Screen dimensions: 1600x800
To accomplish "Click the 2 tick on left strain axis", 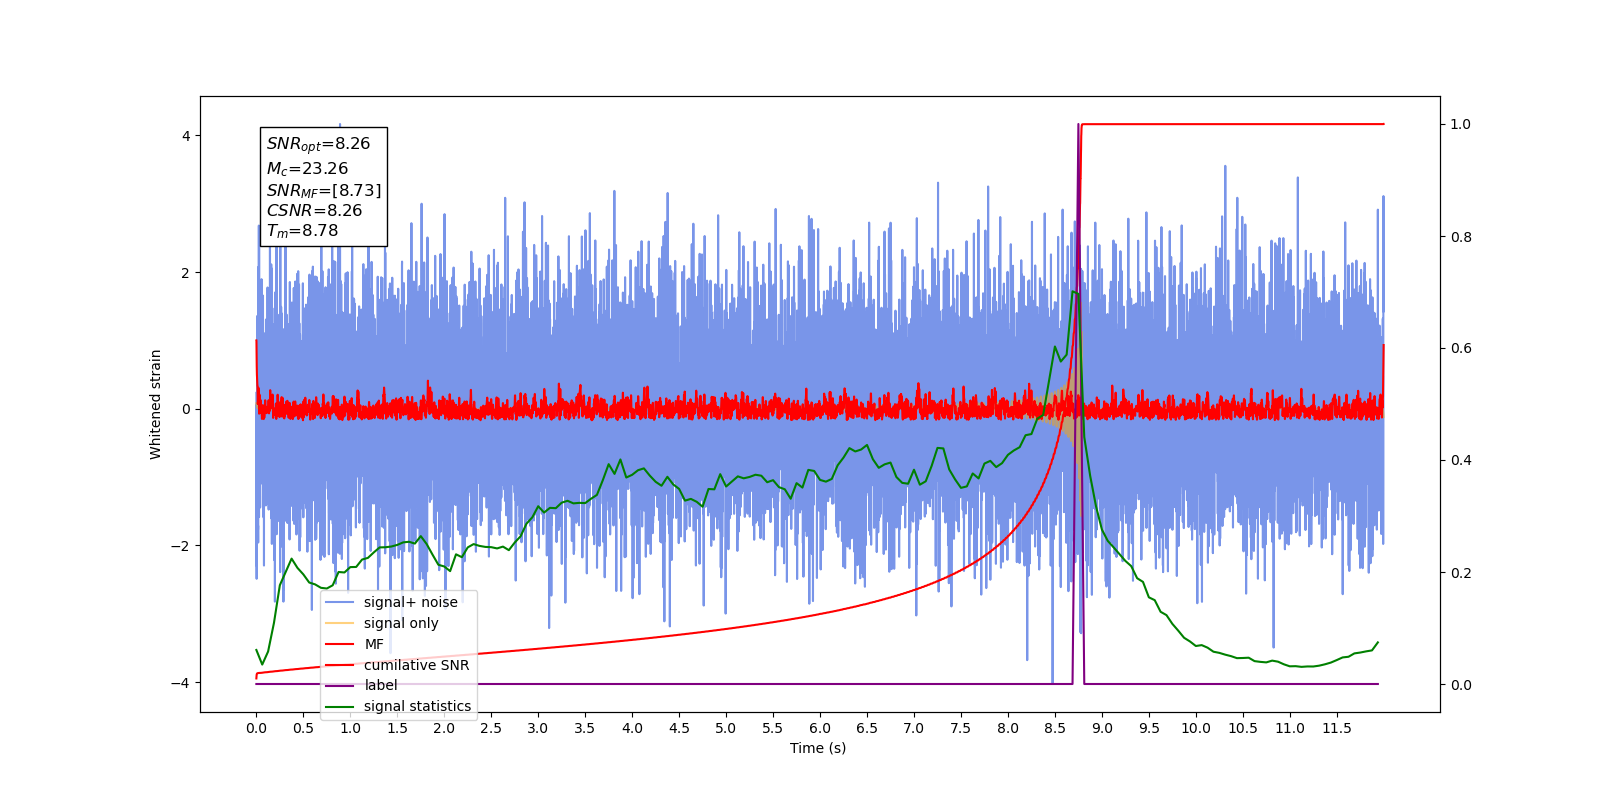I will pyautogui.click(x=185, y=273).
